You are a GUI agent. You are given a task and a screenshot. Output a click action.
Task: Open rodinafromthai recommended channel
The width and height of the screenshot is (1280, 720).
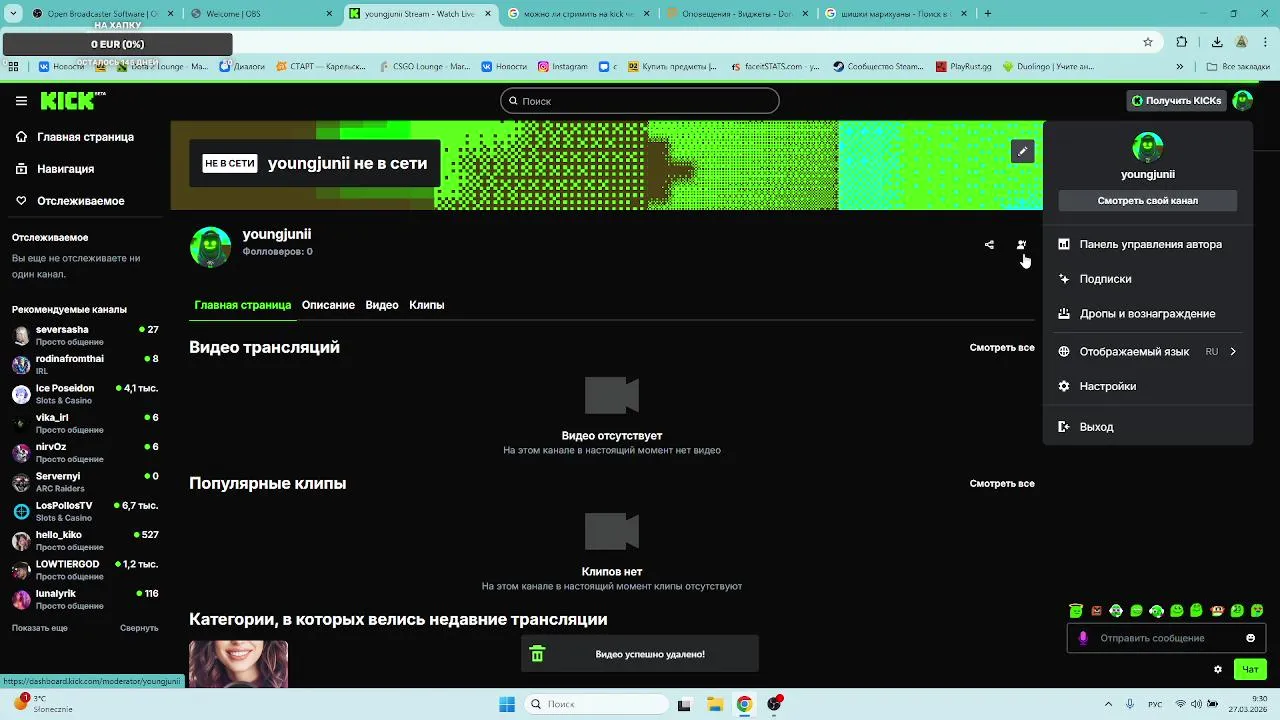pos(85,365)
